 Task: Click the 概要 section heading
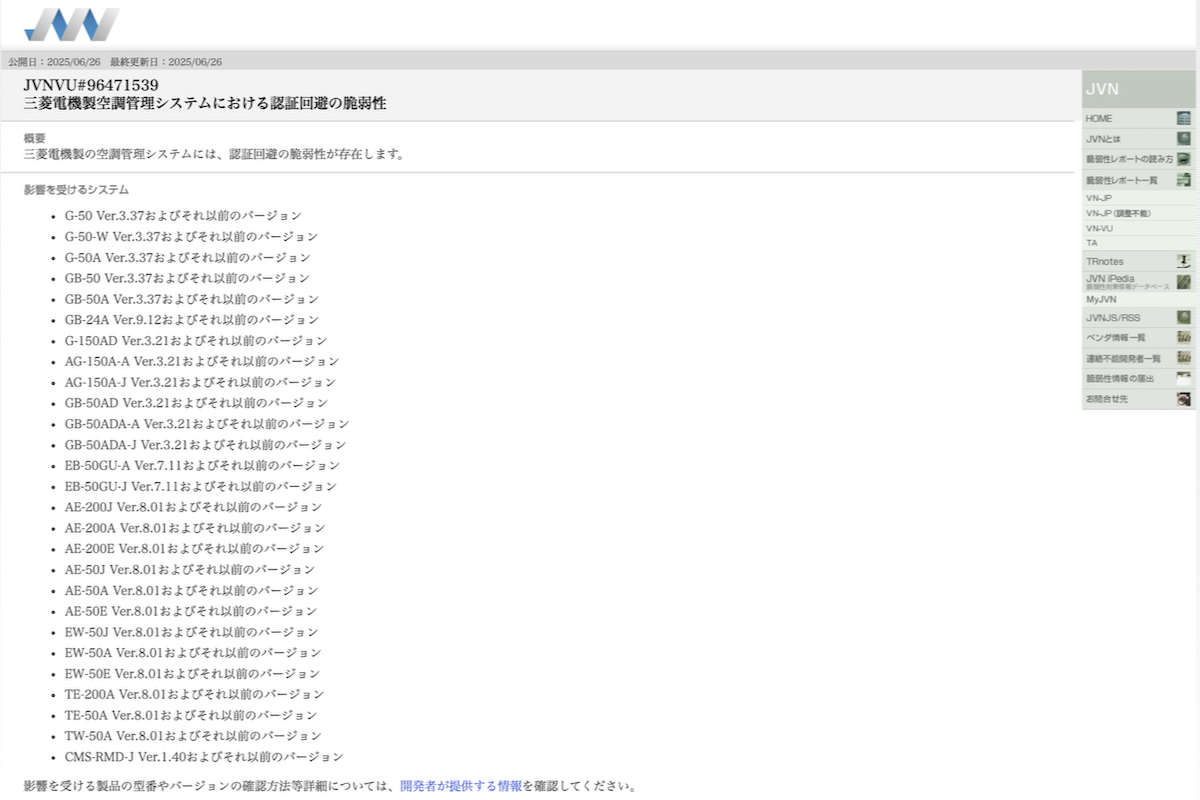click(x=35, y=138)
